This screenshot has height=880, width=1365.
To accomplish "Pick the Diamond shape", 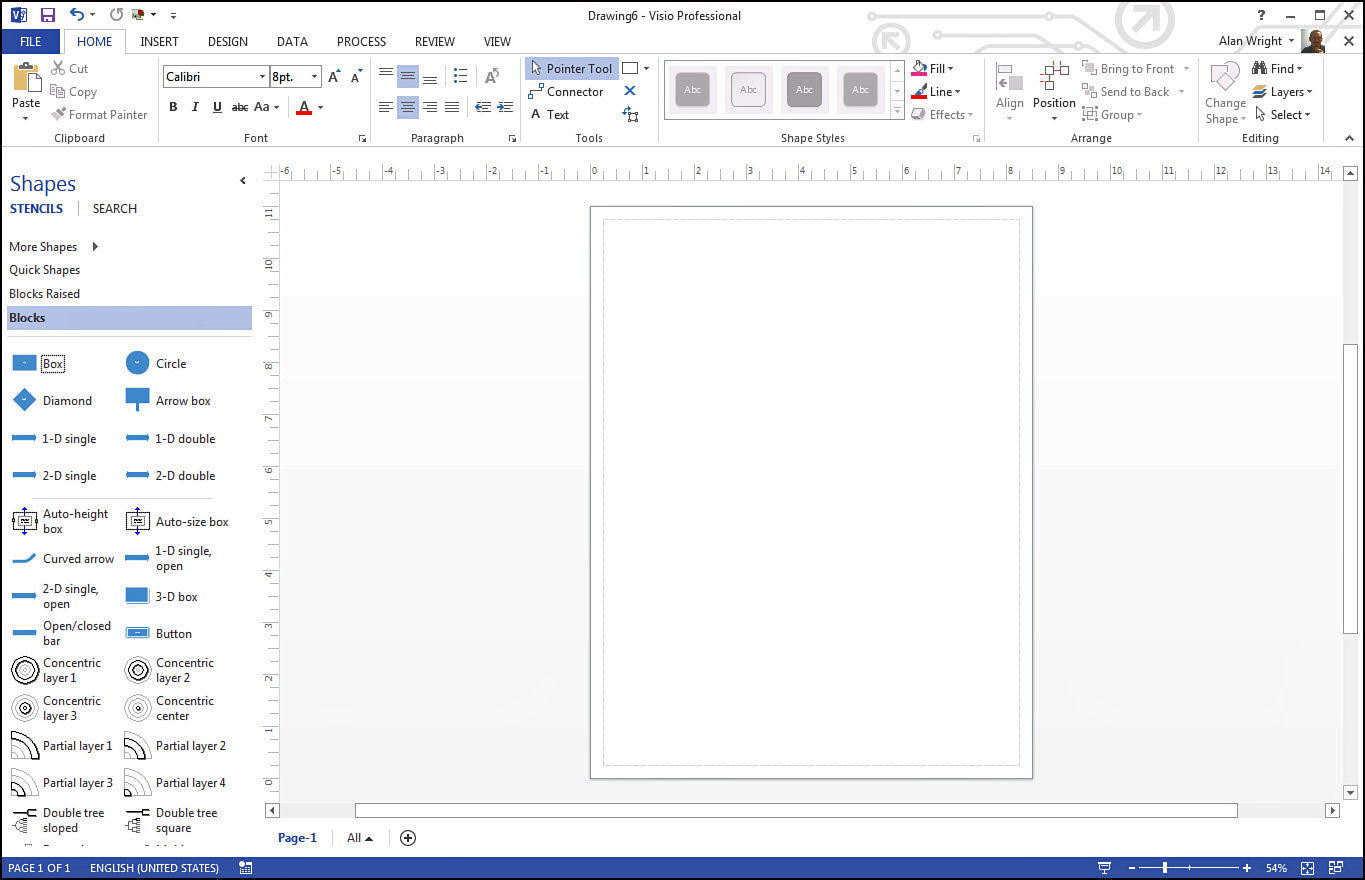I will pyautogui.click(x=52, y=400).
